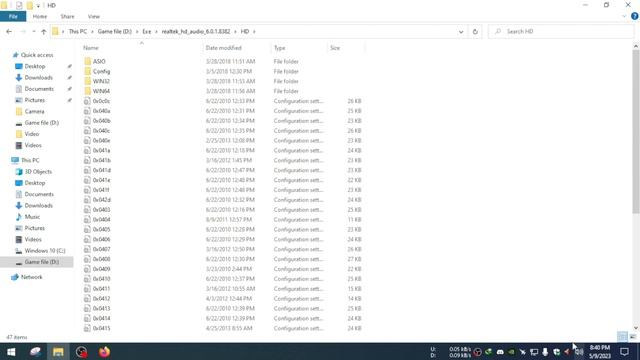Select file 0x041a

click(101, 151)
